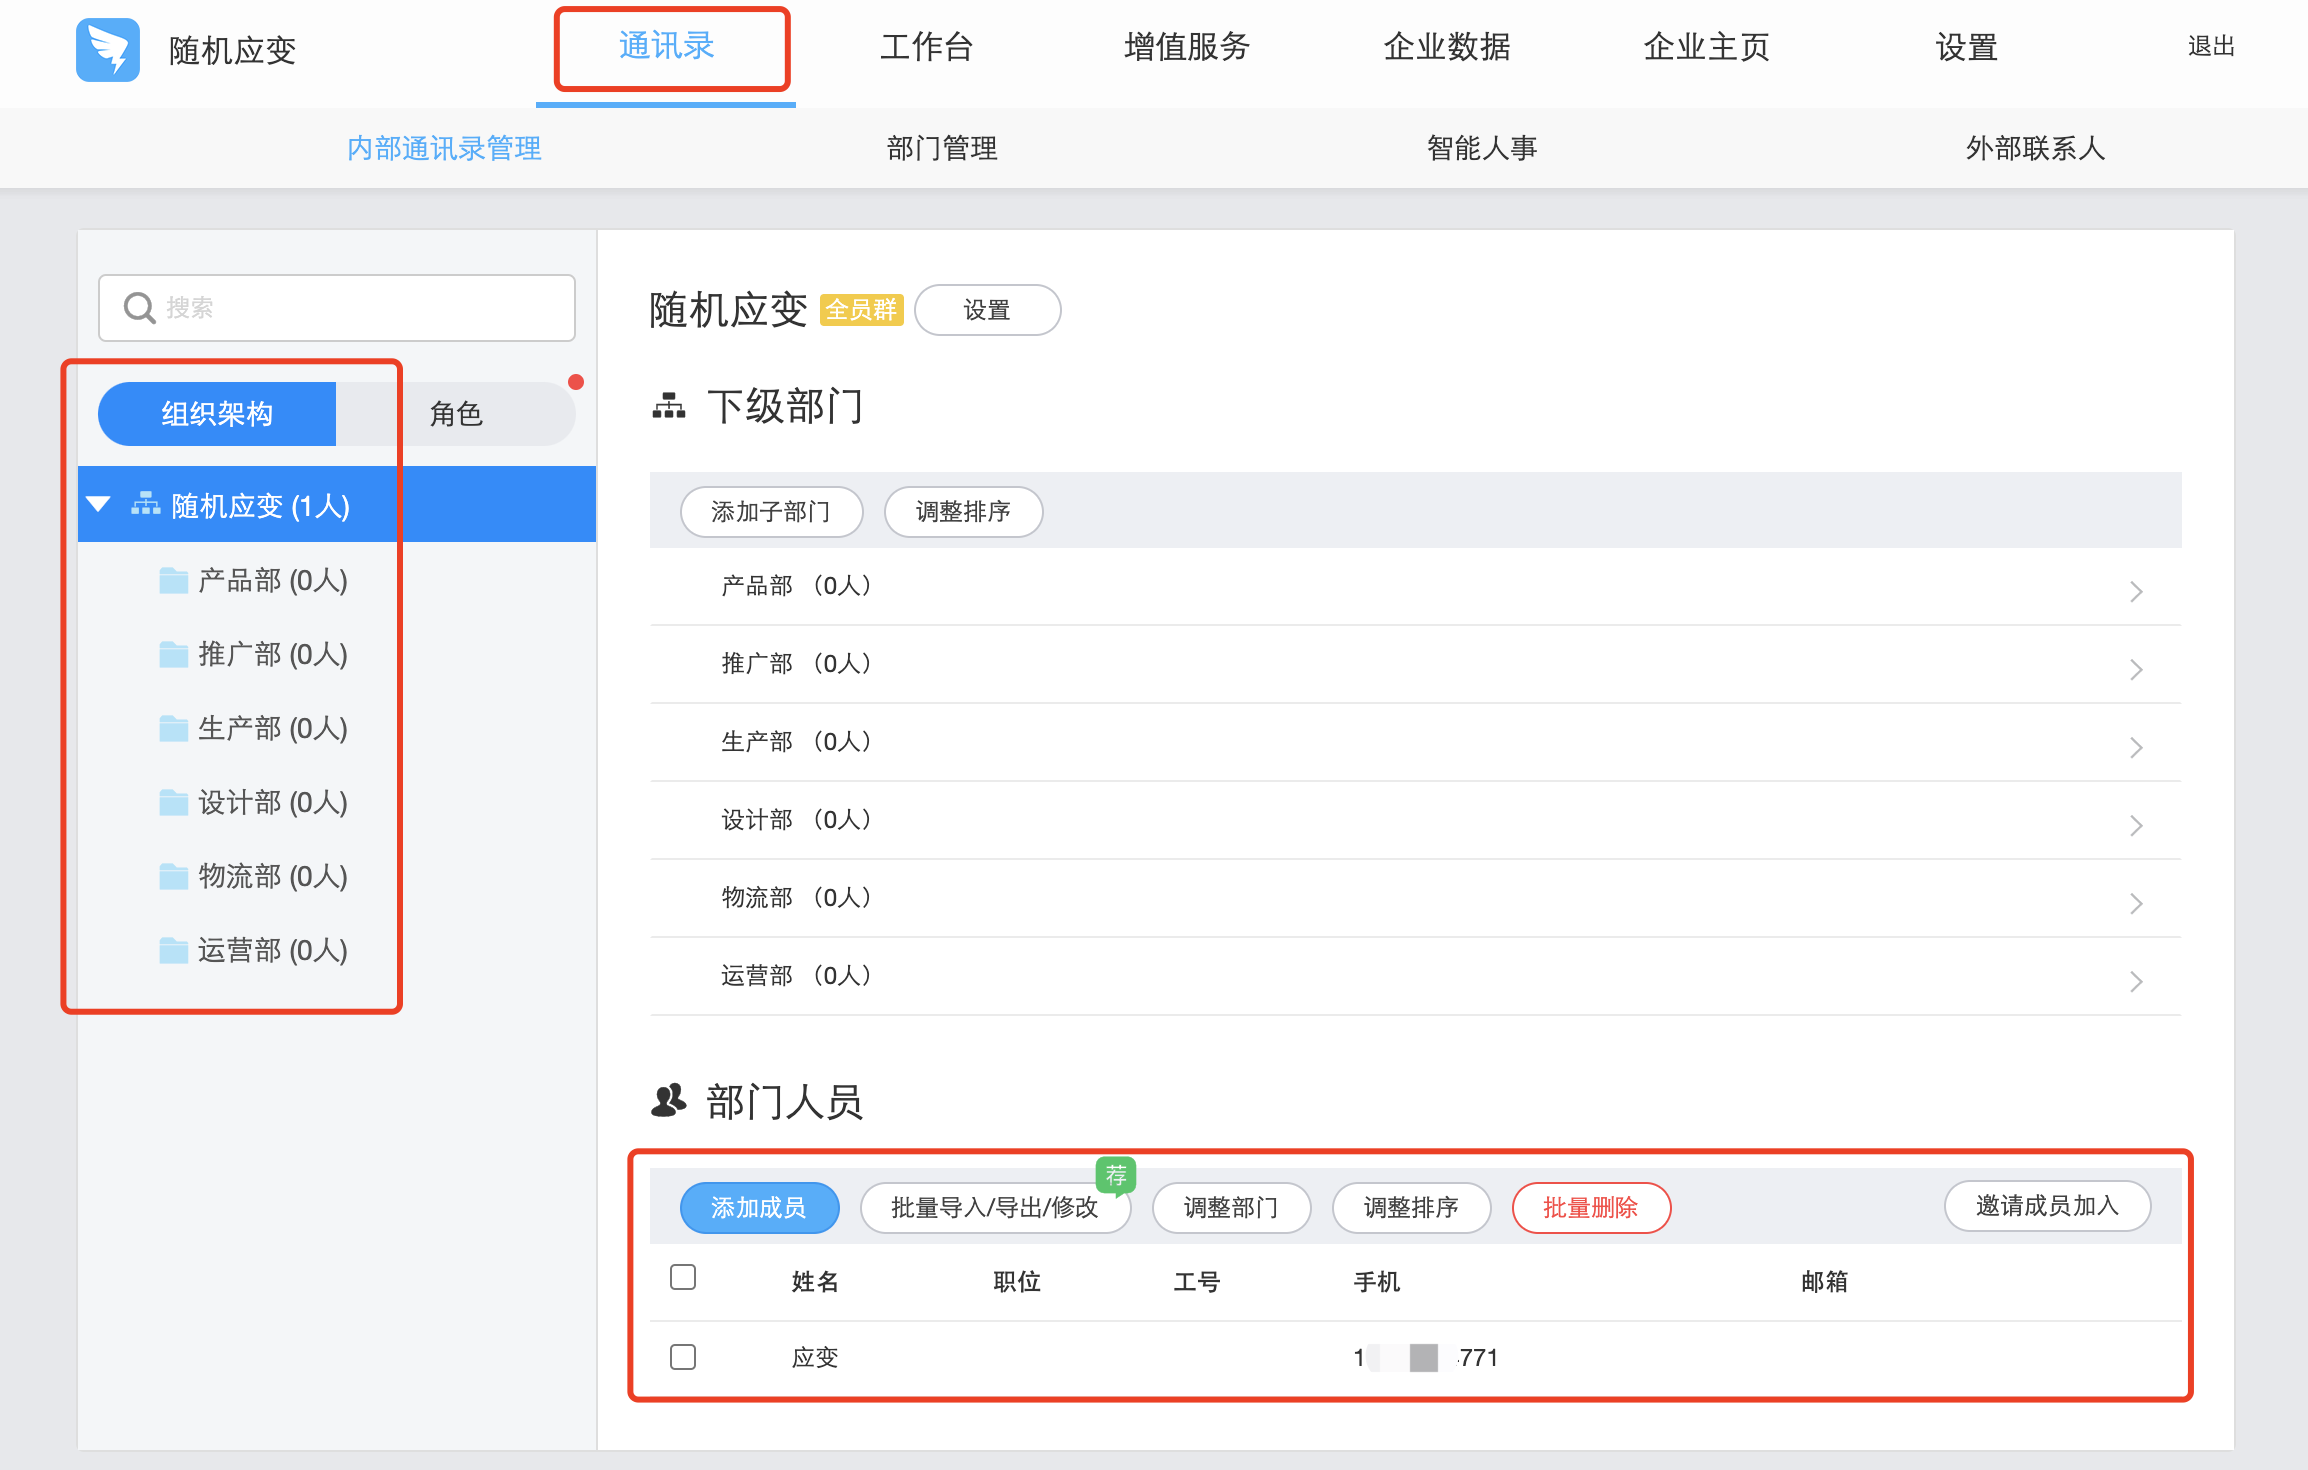Click the 运营部 folder icon in tree
The image size is (2308, 1470).
(174, 951)
